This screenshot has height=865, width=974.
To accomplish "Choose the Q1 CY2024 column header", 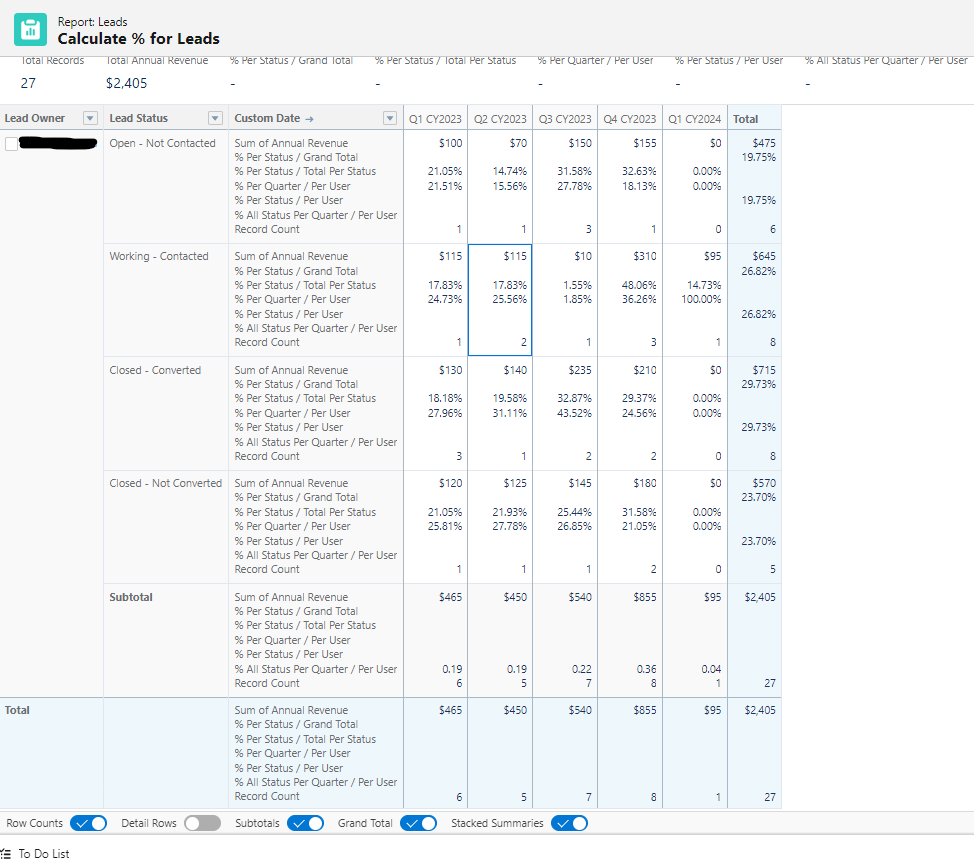I will [694, 119].
